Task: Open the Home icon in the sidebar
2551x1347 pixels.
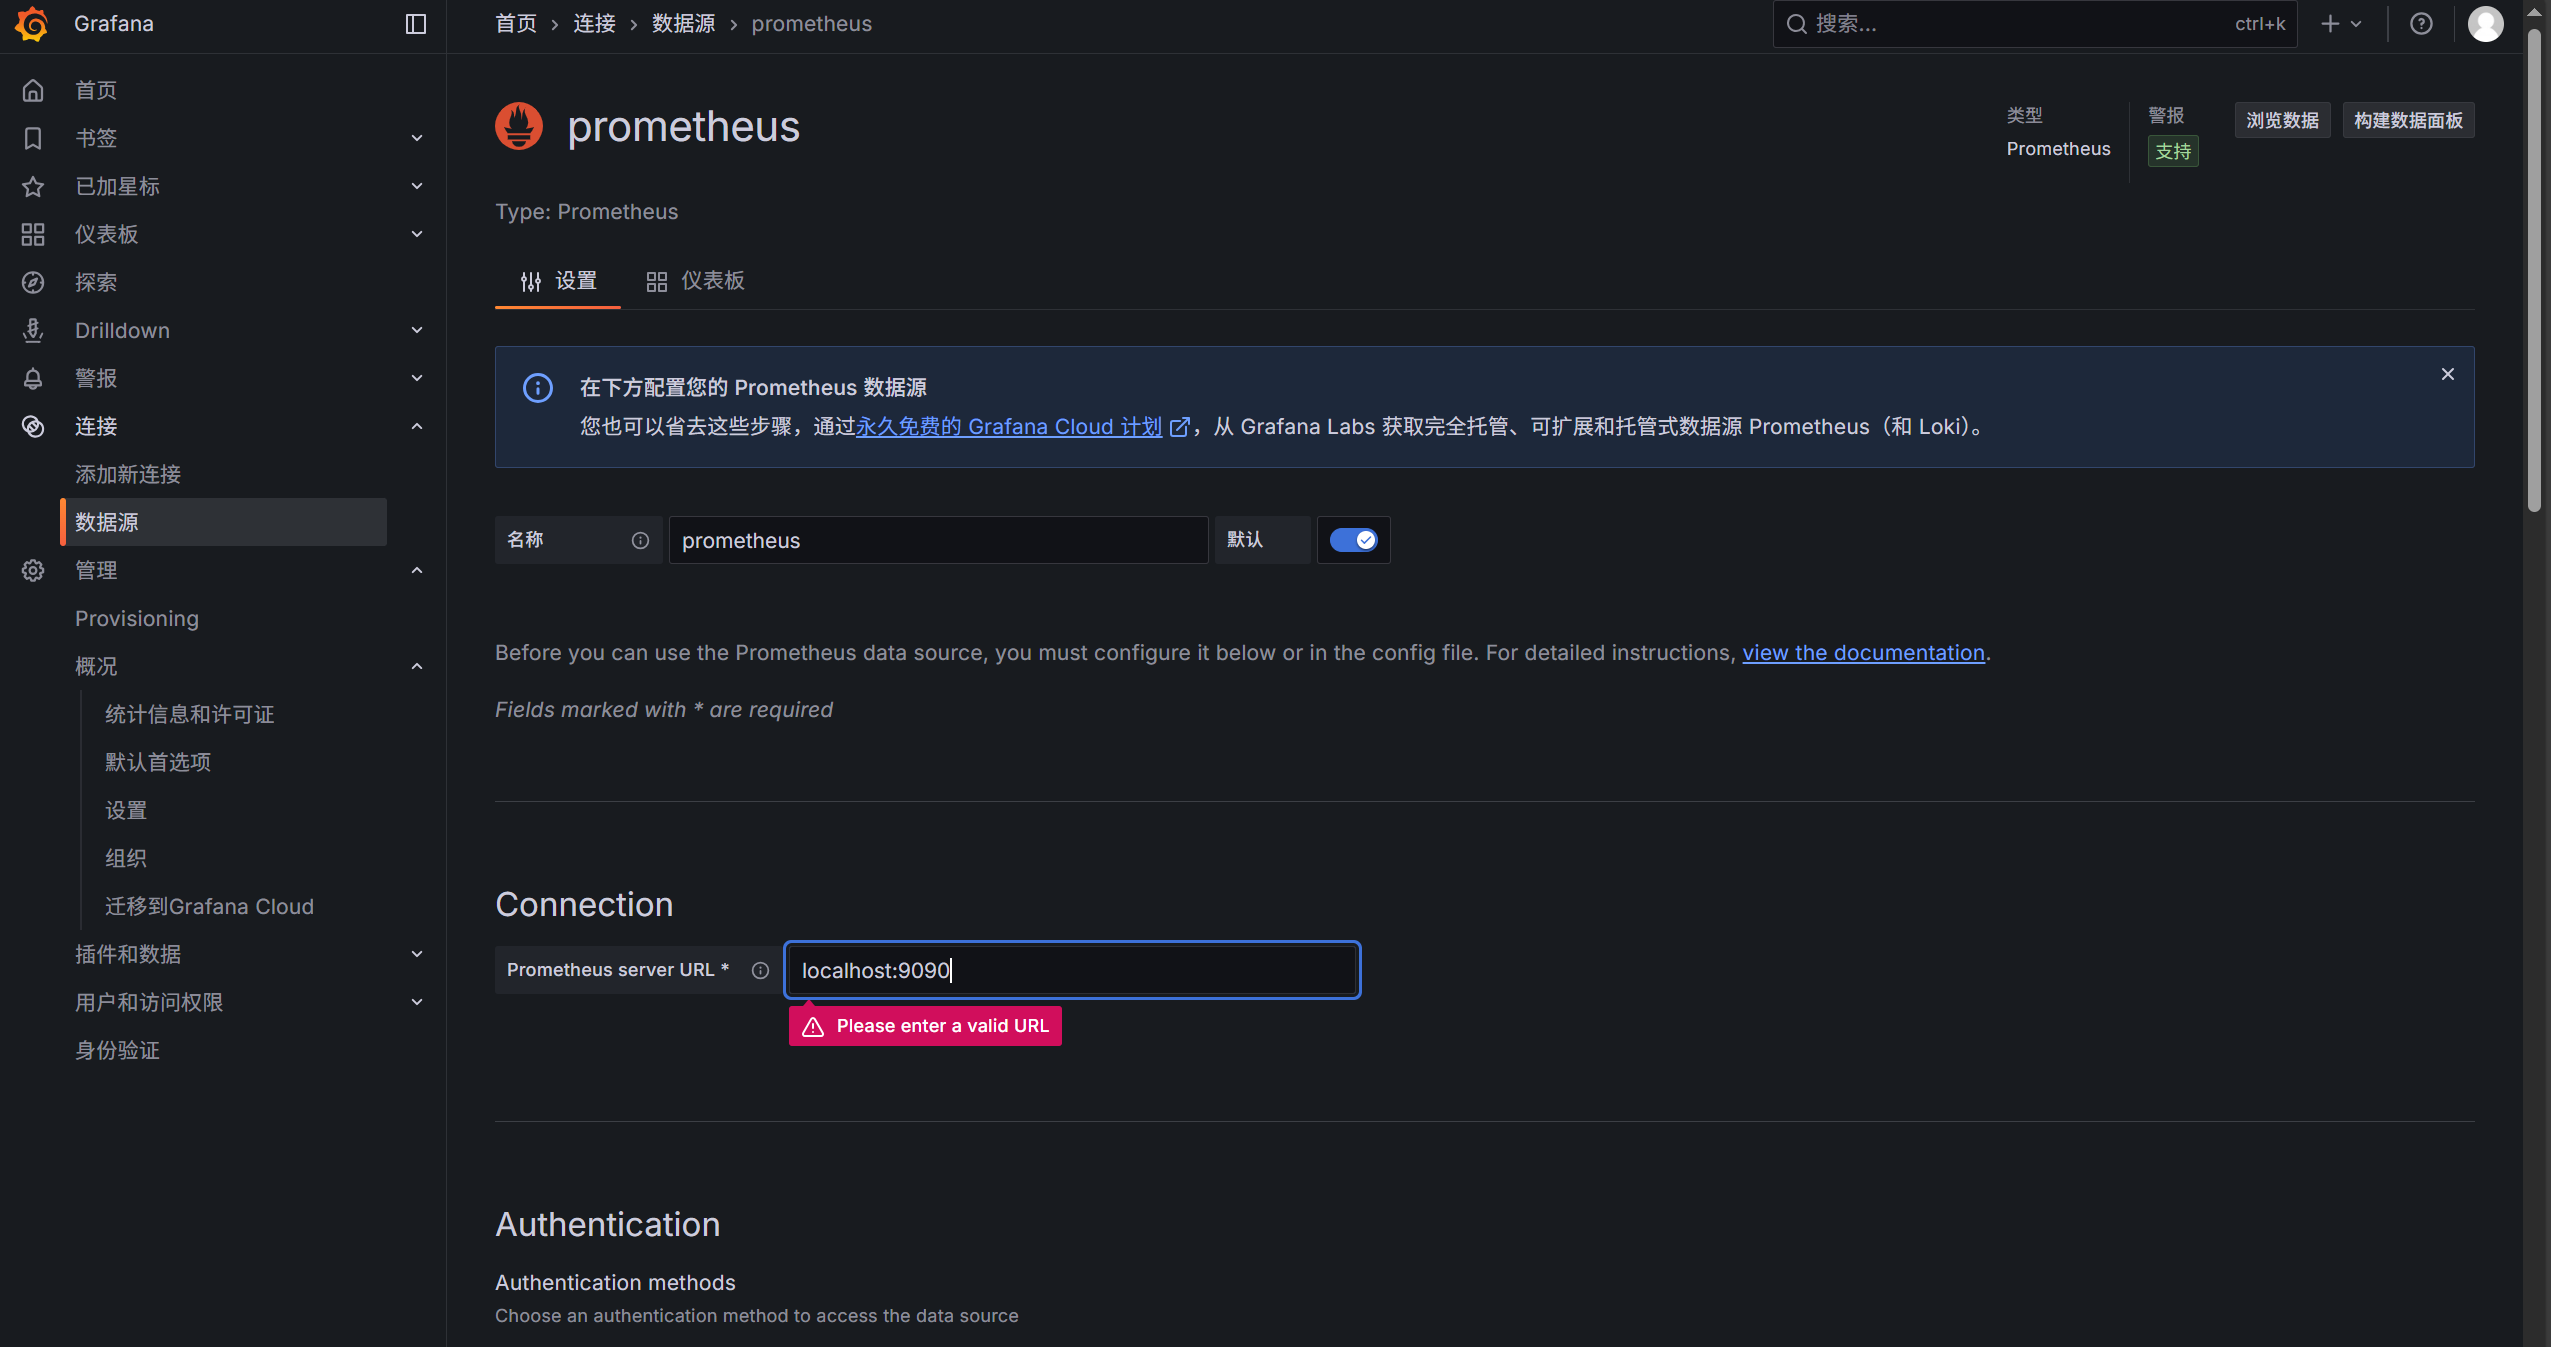Action: [33, 90]
